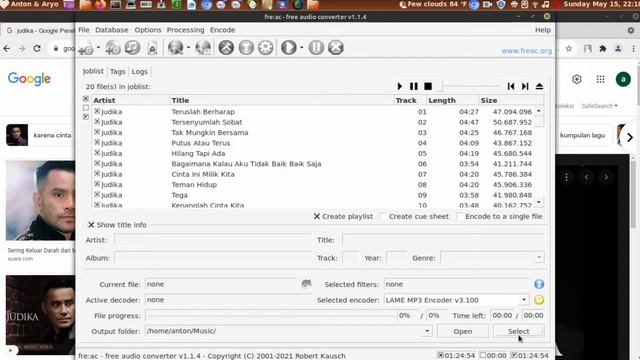Click the CDDB database query icon
The width and height of the screenshot is (640, 360).
coord(176,48)
